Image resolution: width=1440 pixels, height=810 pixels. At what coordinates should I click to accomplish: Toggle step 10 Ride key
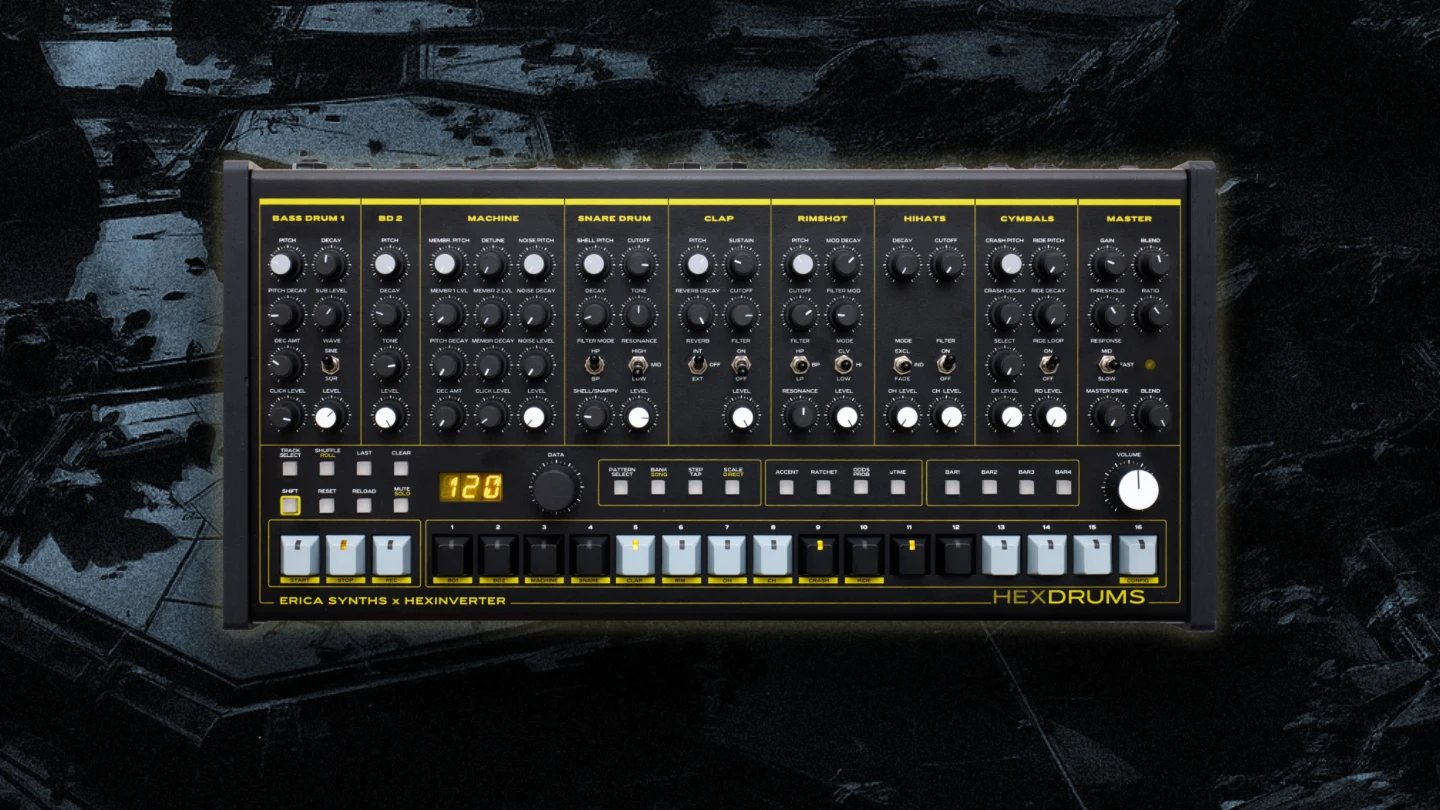[x=864, y=555]
